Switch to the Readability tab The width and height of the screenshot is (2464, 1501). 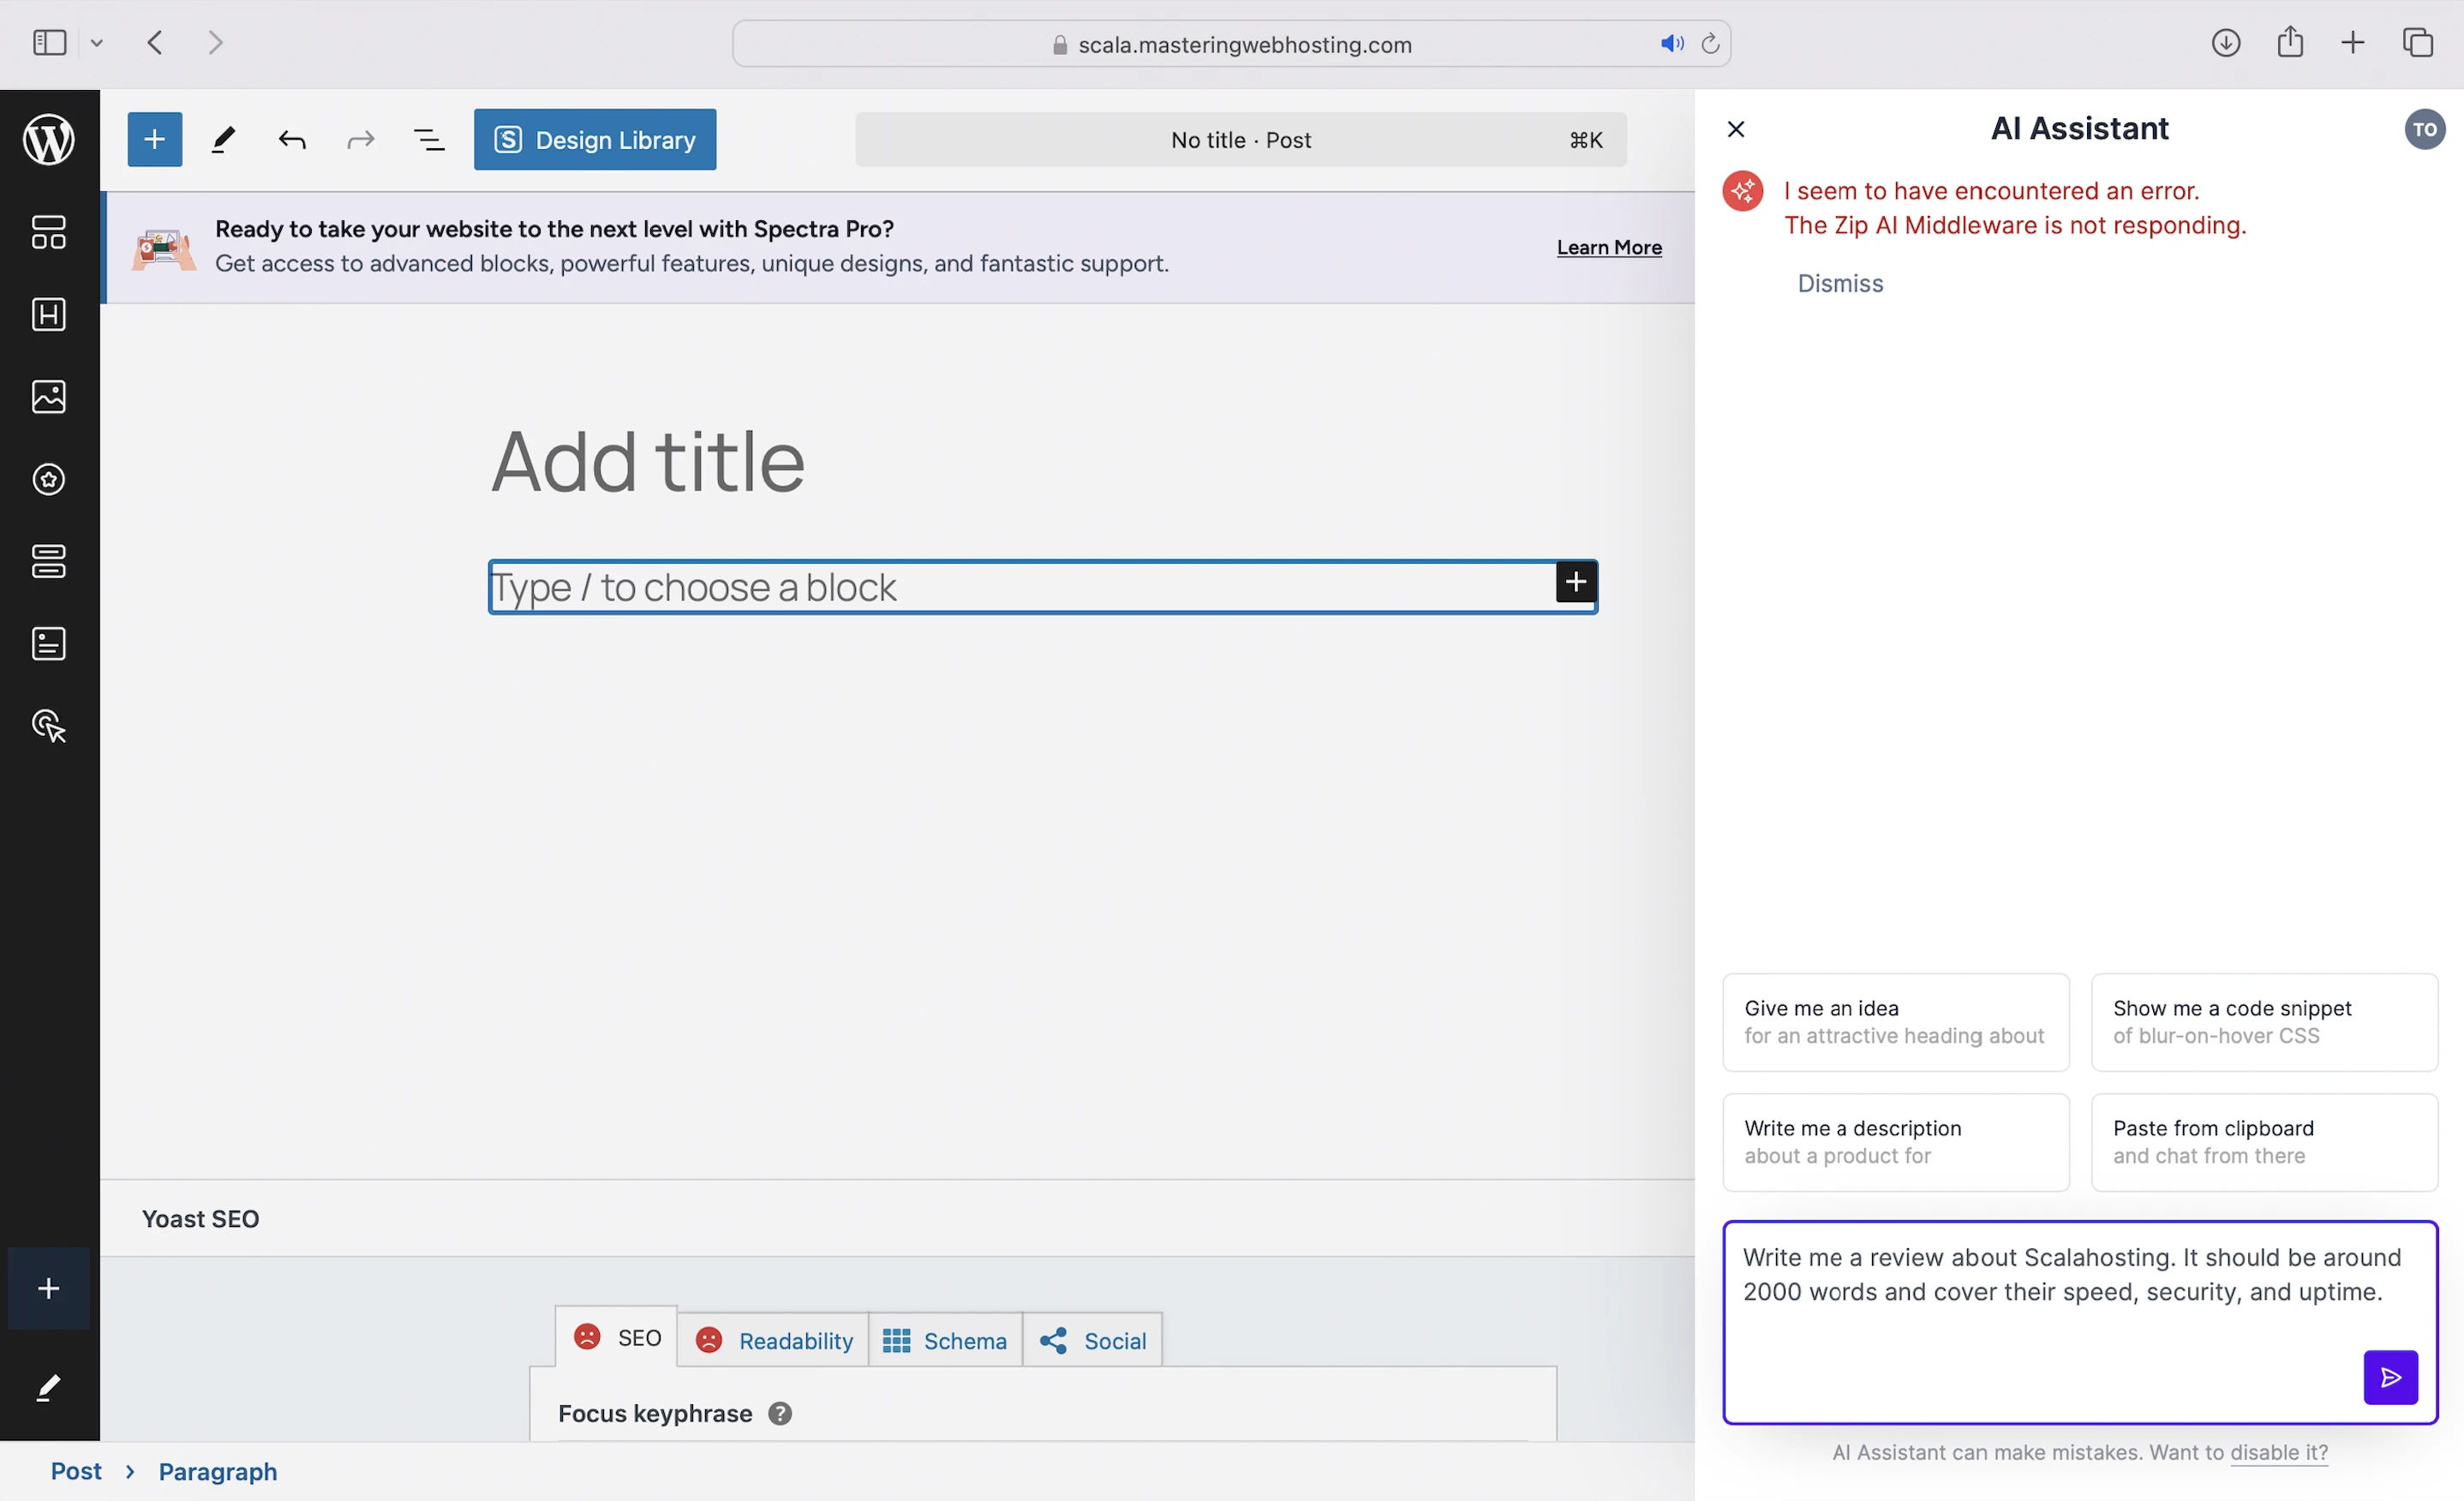click(x=774, y=1340)
